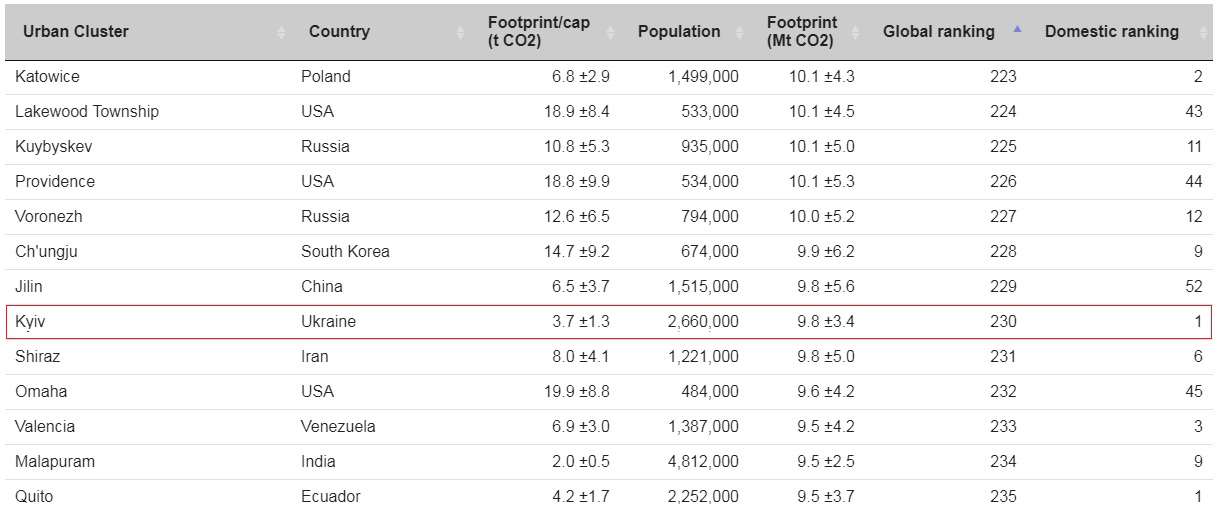Select the Katowice row
Screen dimensions: 1217x521
tap(608, 77)
